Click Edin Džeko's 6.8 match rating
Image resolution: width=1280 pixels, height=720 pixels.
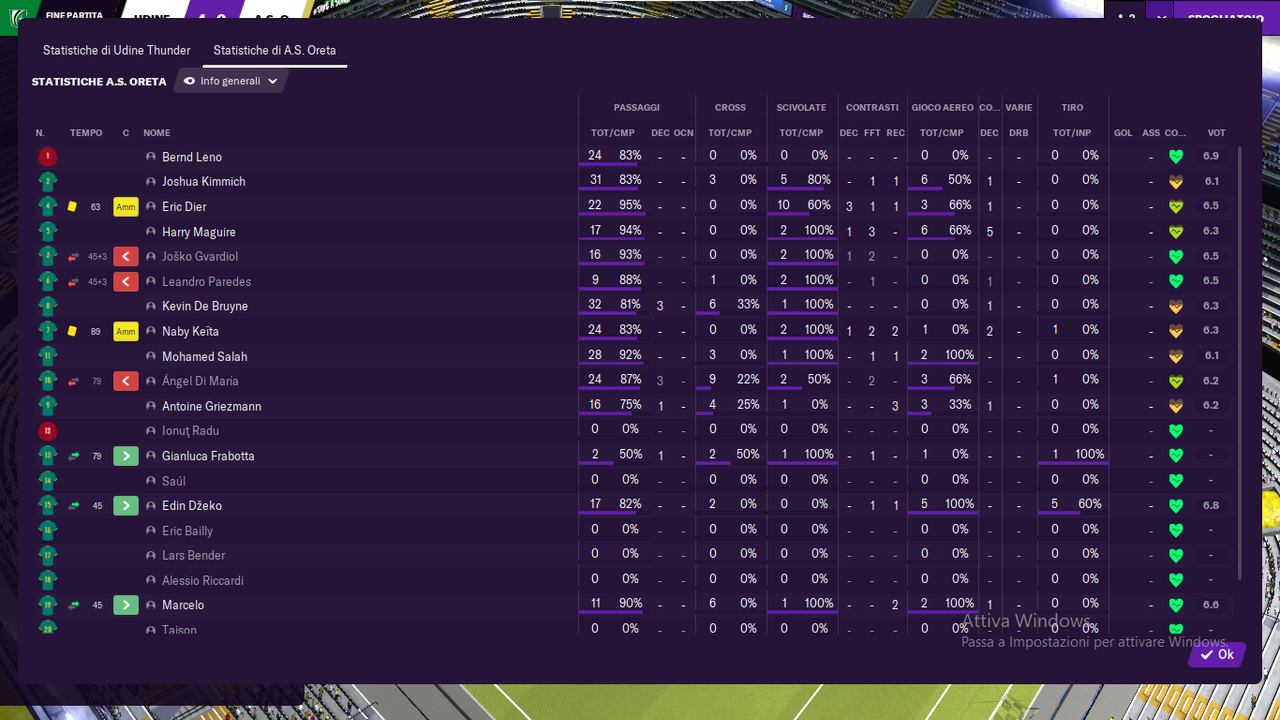click(x=1211, y=506)
